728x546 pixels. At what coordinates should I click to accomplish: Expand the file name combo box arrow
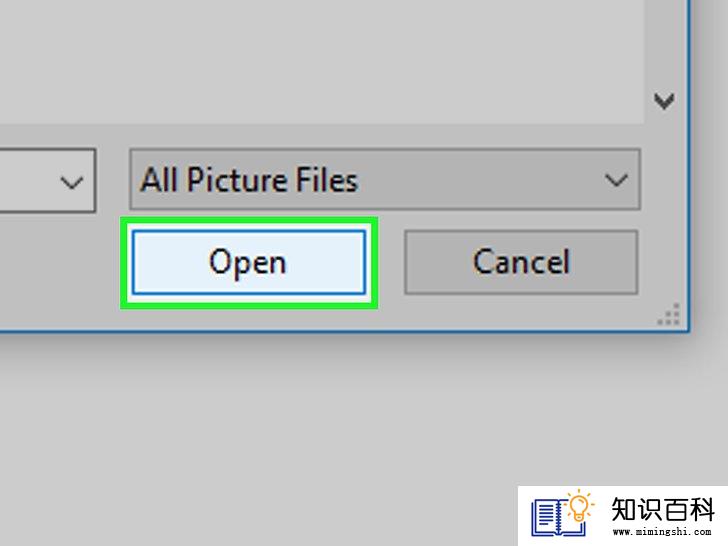[x=72, y=182]
